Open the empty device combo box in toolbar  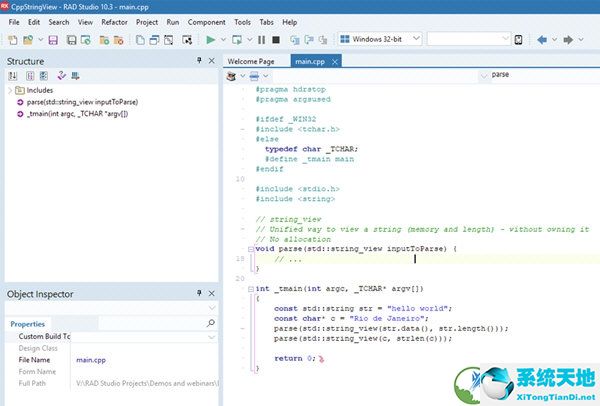469,39
